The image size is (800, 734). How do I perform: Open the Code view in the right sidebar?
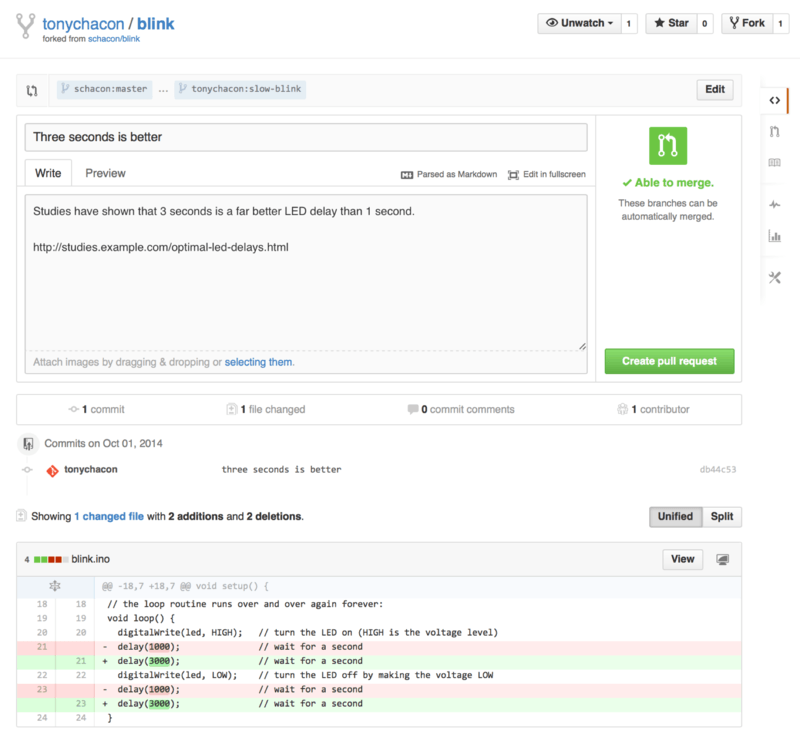[x=775, y=100]
